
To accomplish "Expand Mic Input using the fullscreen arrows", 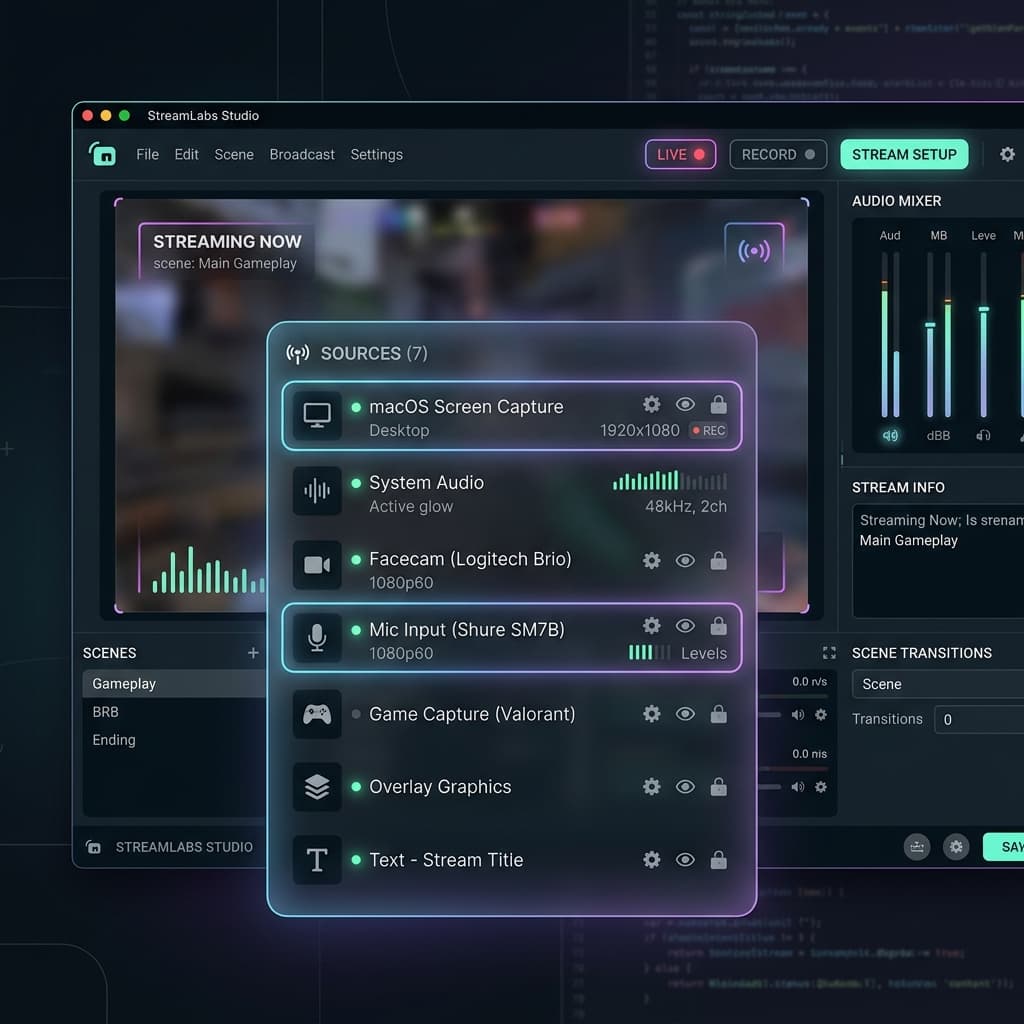I will pos(828,652).
